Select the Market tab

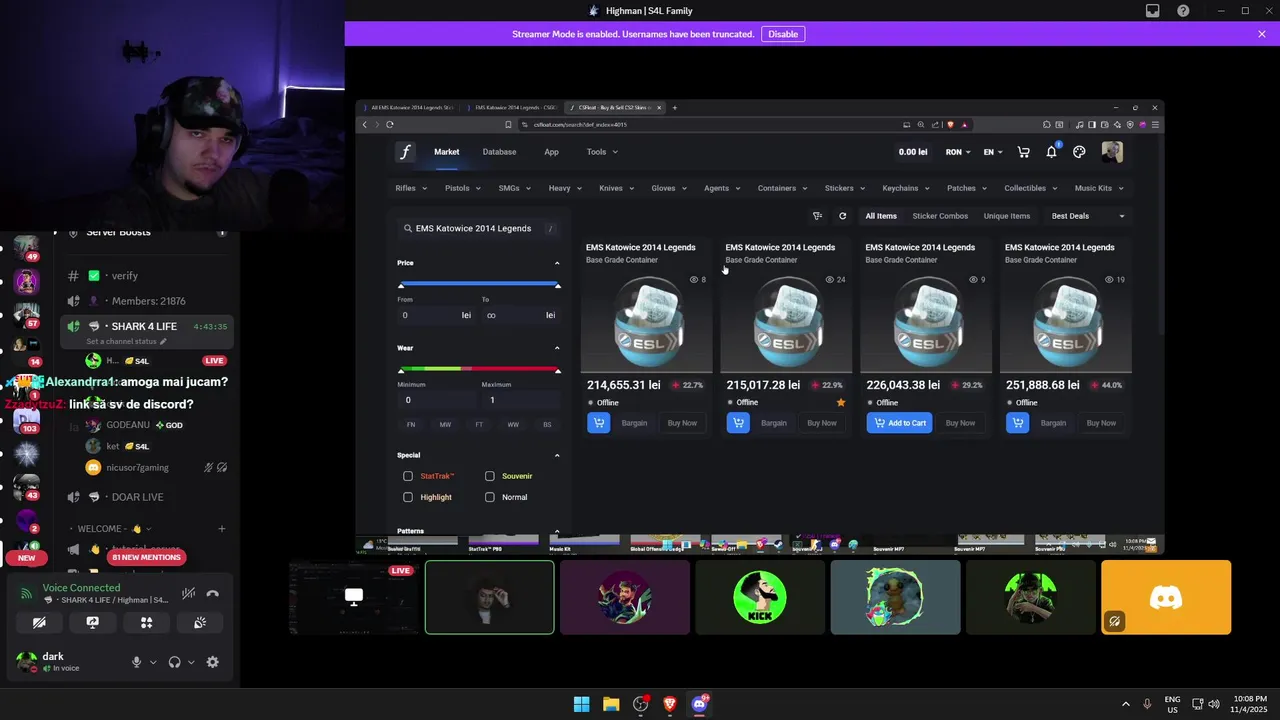tap(446, 152)
